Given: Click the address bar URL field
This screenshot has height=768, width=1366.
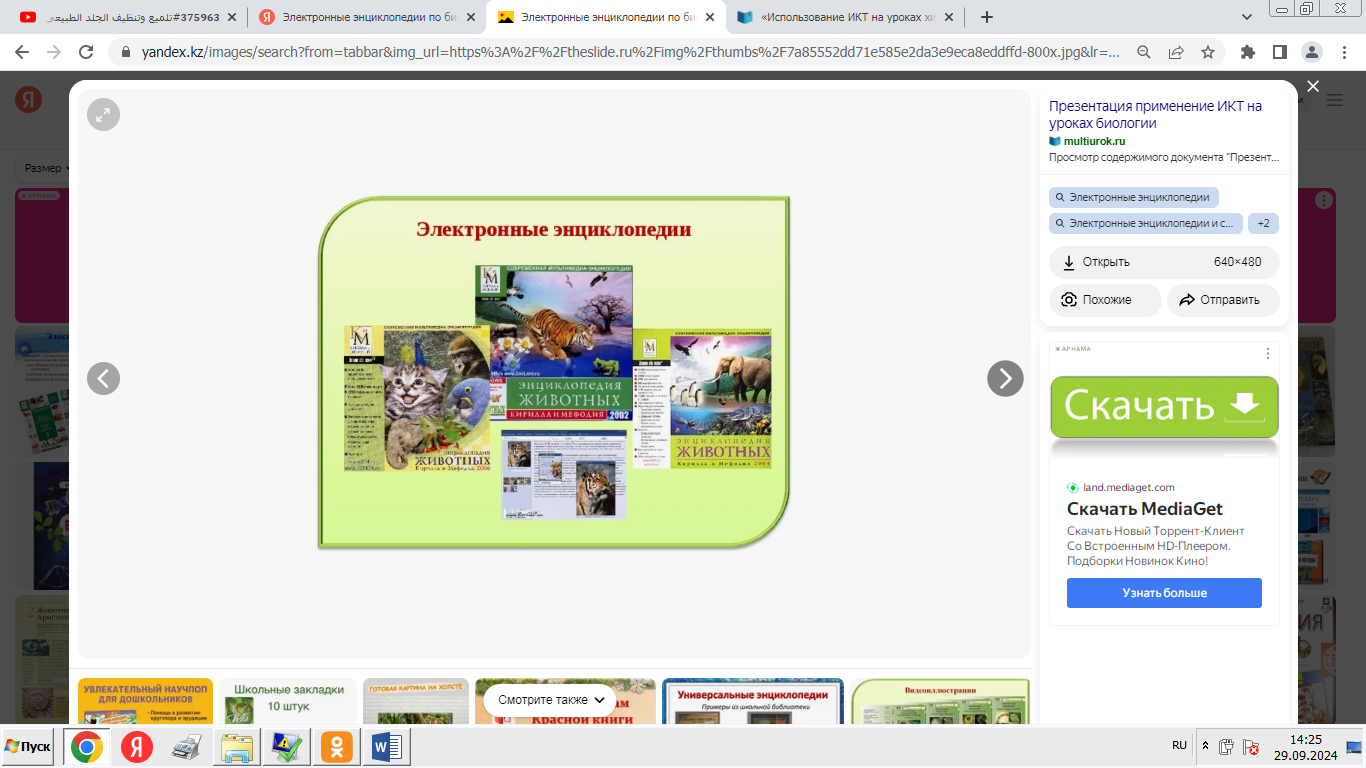Looking at the screenshot, I should click(630, 52).
